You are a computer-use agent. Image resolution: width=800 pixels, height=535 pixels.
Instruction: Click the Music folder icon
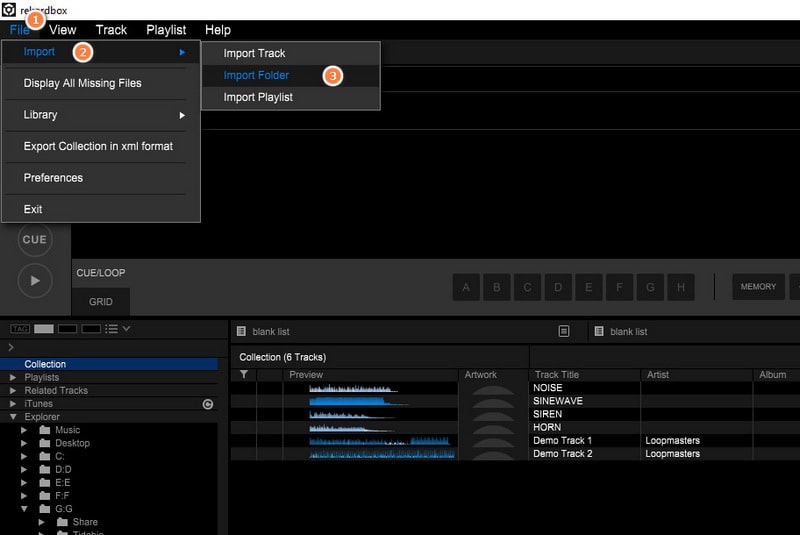tap(45, 430)
